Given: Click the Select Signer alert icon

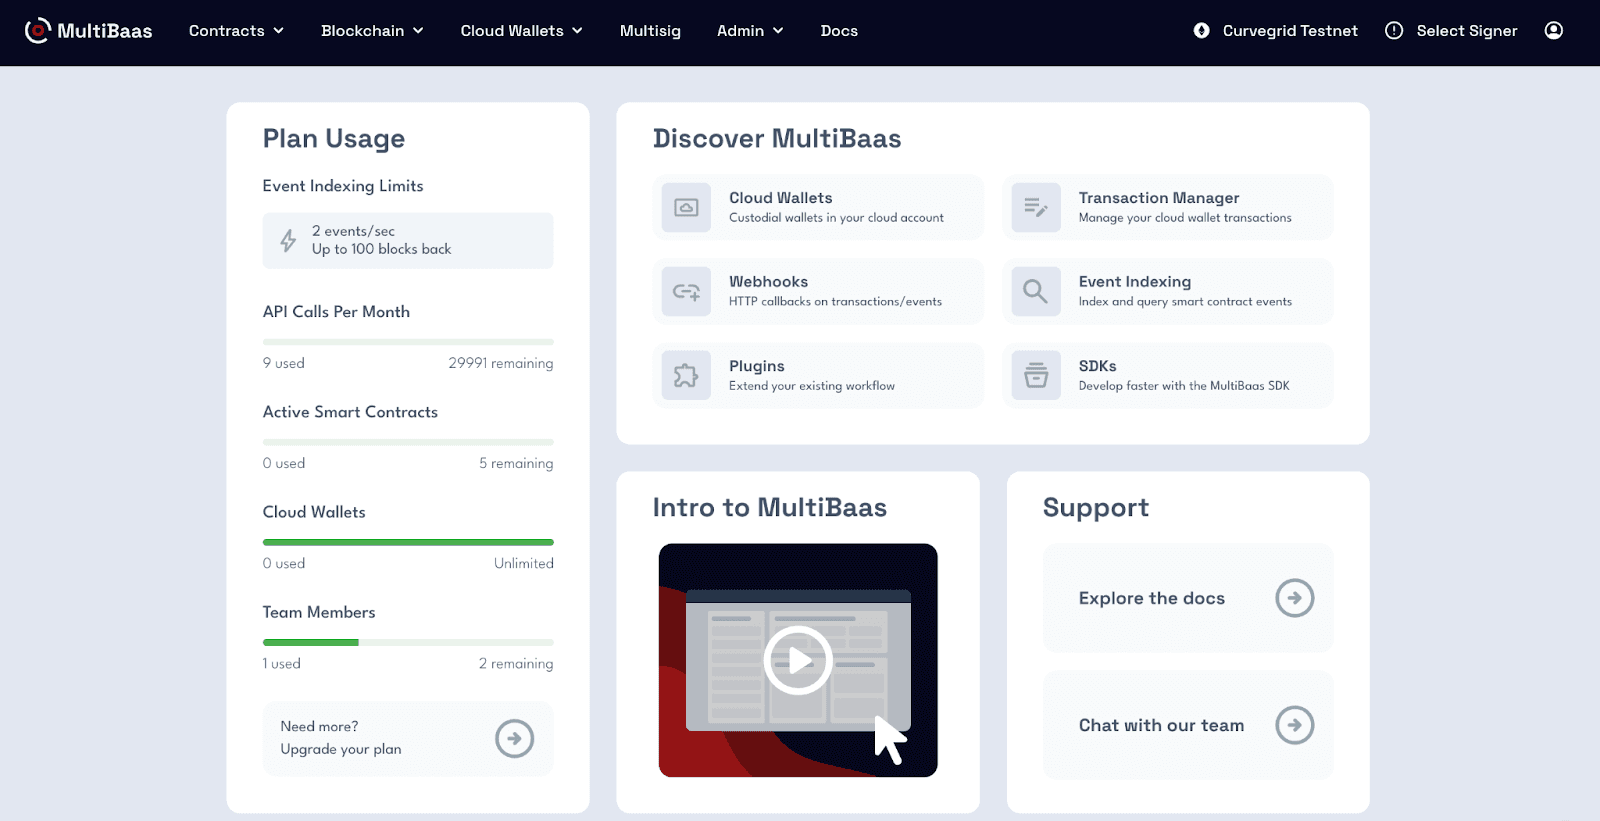Looking at the screenshot, I should point(1394,31).
